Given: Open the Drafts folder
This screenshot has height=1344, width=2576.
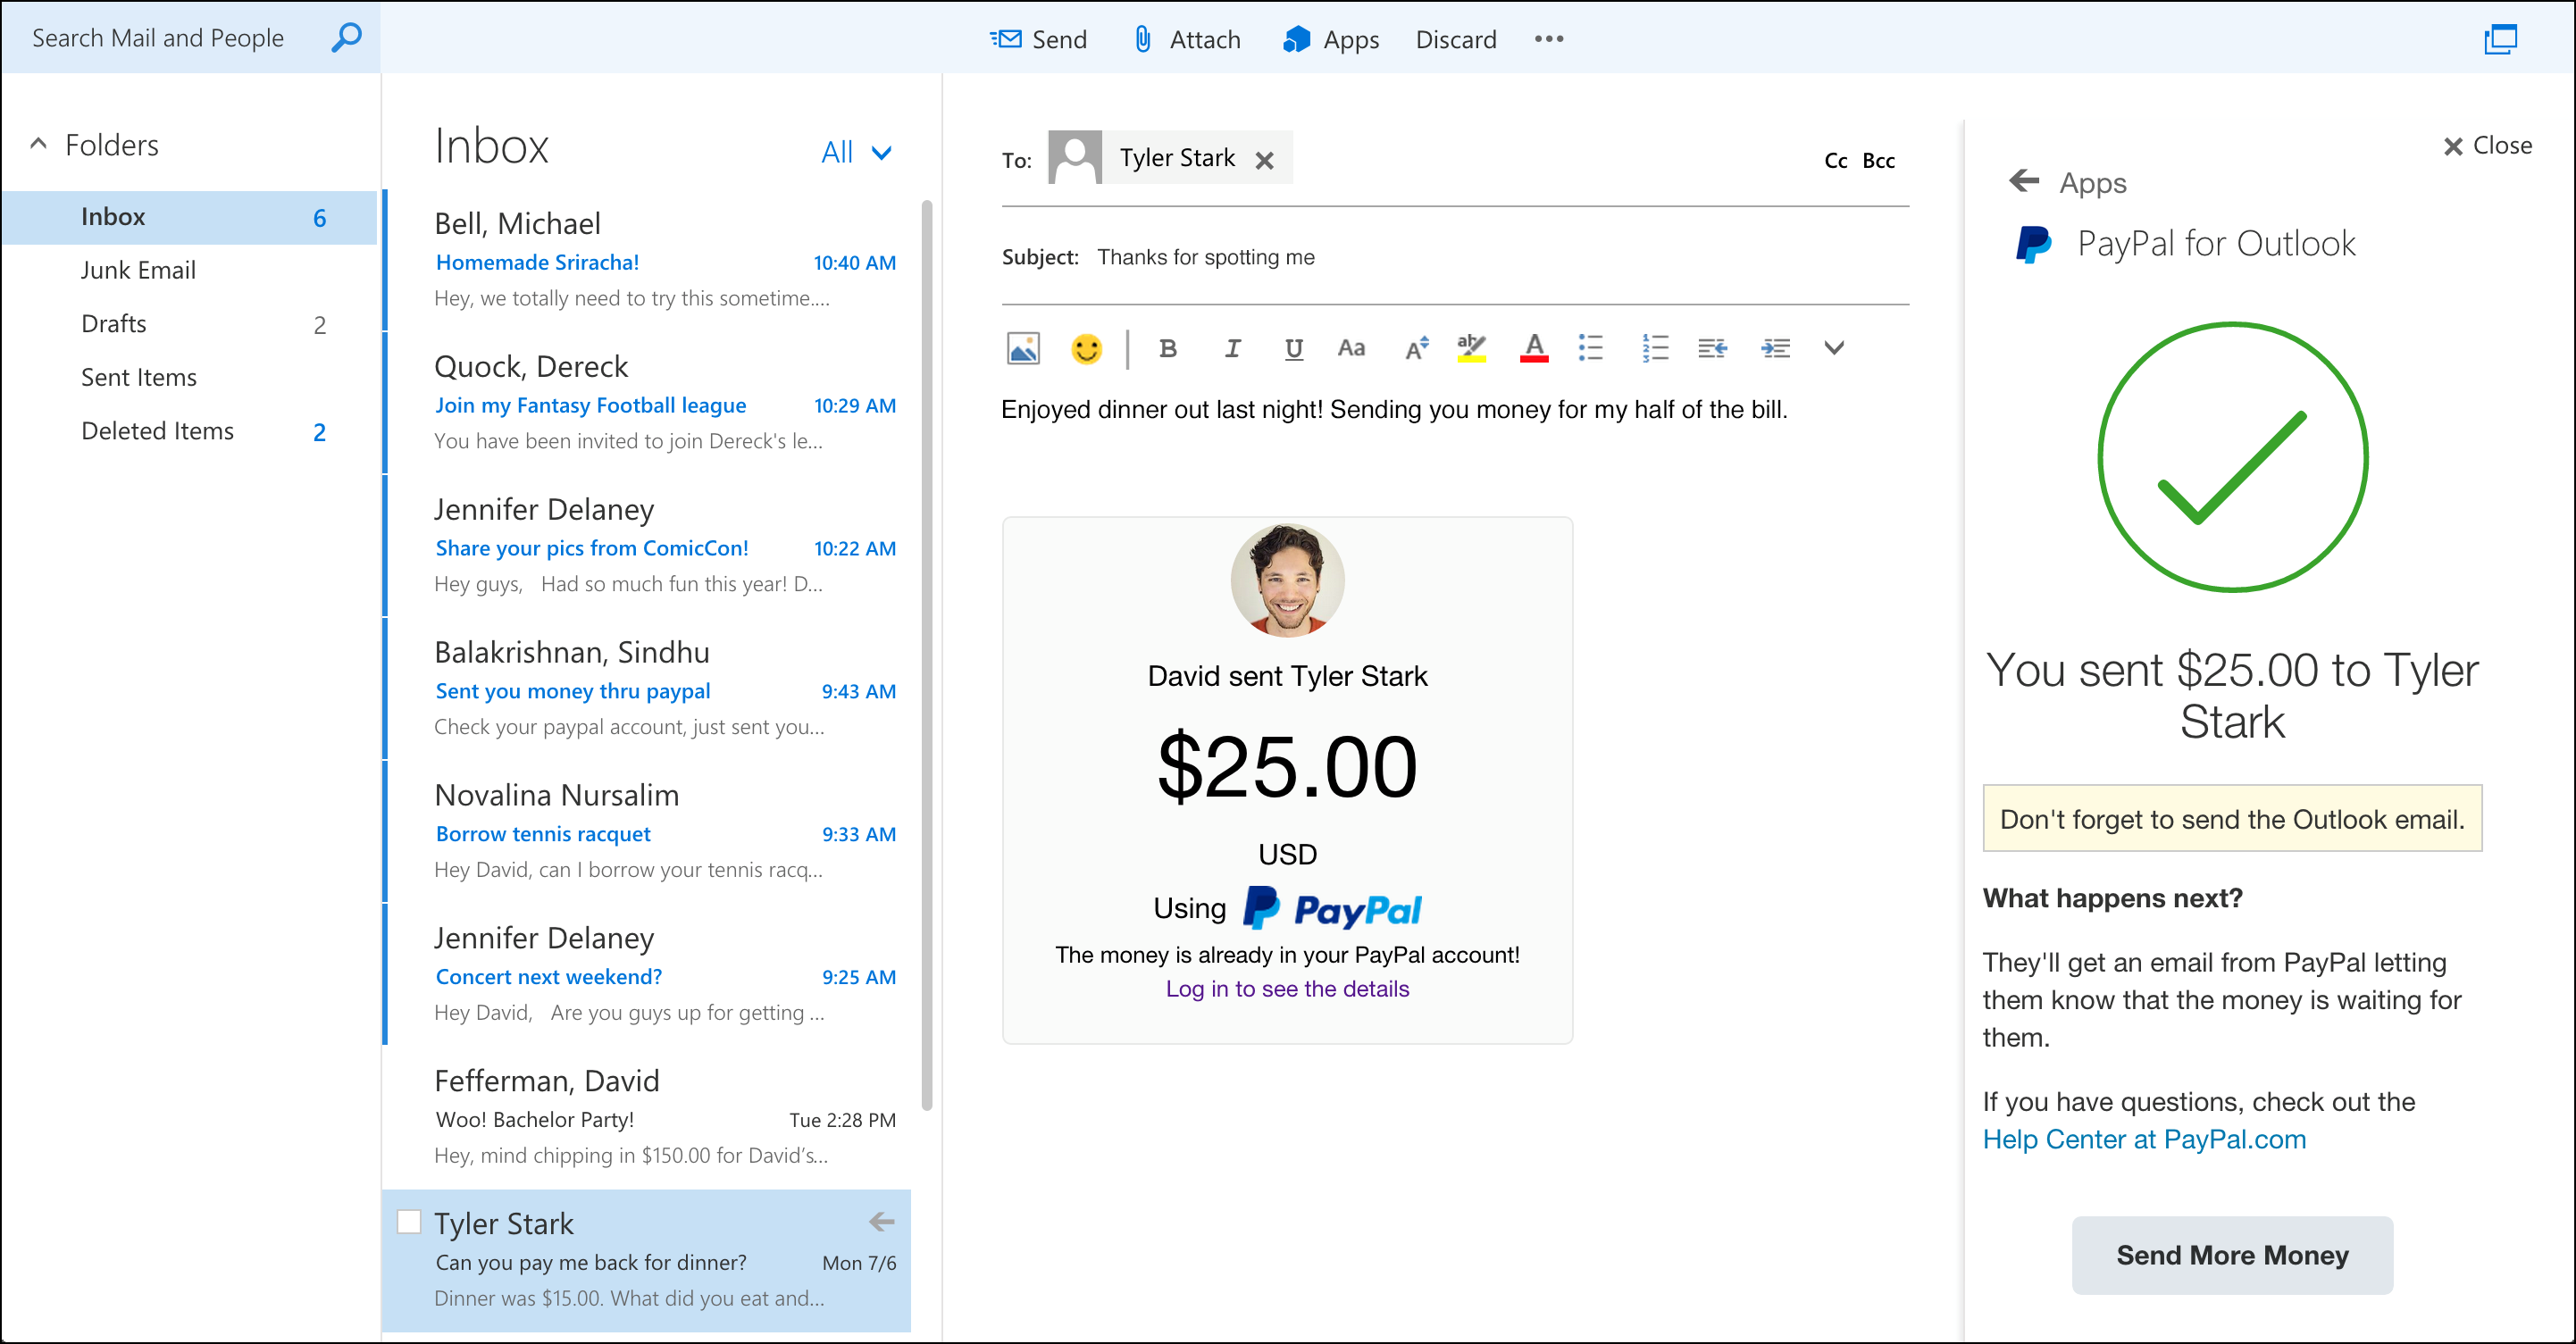Looking at the screenshot, I should coord(114,324).
